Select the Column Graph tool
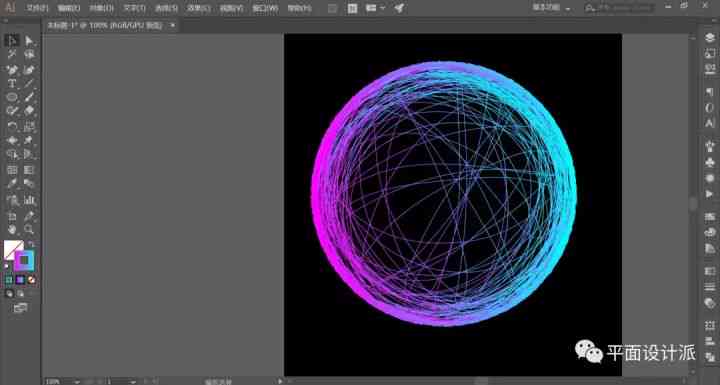720x385 pixels. pos(29,200)
